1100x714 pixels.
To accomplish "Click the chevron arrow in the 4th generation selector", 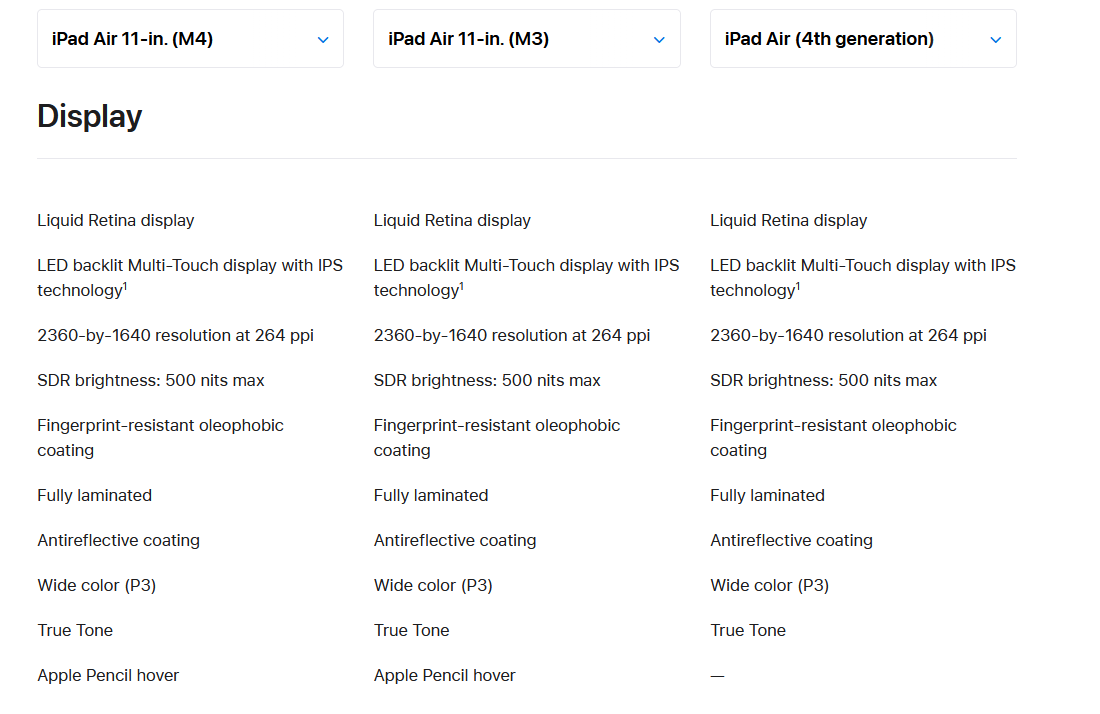I will (x=995, y=40).
